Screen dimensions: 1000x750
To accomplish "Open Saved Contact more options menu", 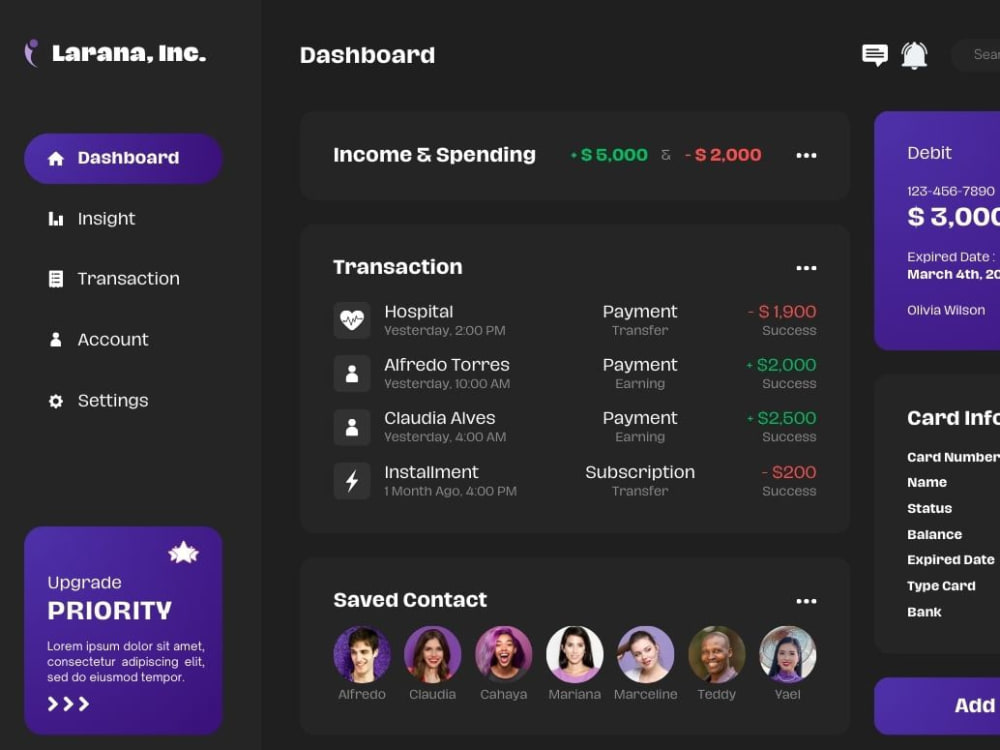I will [x=806, y=601].
